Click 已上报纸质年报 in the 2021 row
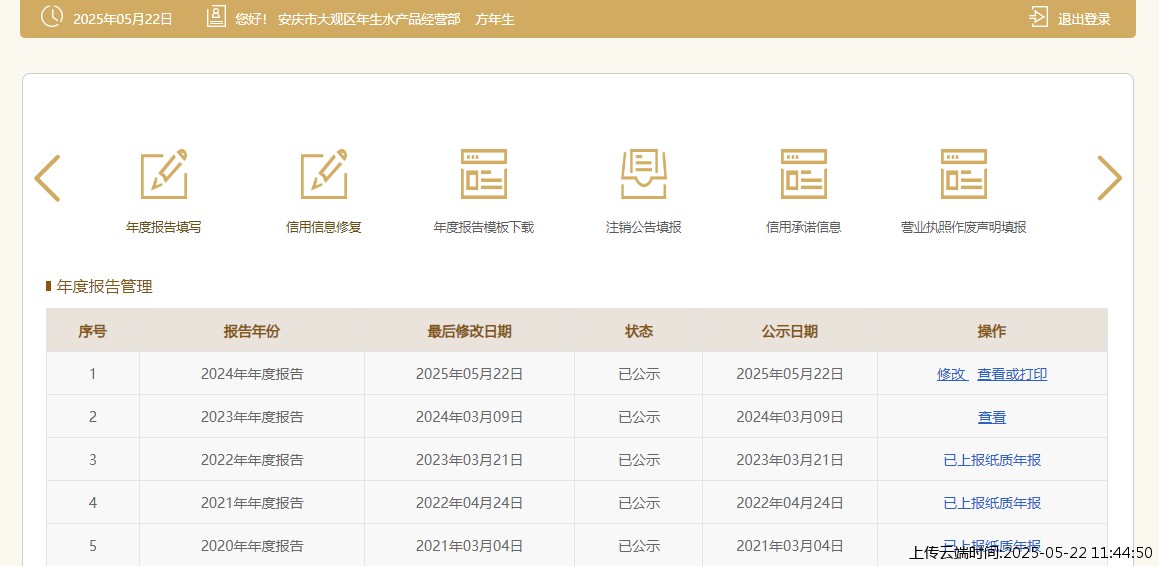Image resolution: width=1159 pixels, height=566 pixels. [x=992, y=502]
